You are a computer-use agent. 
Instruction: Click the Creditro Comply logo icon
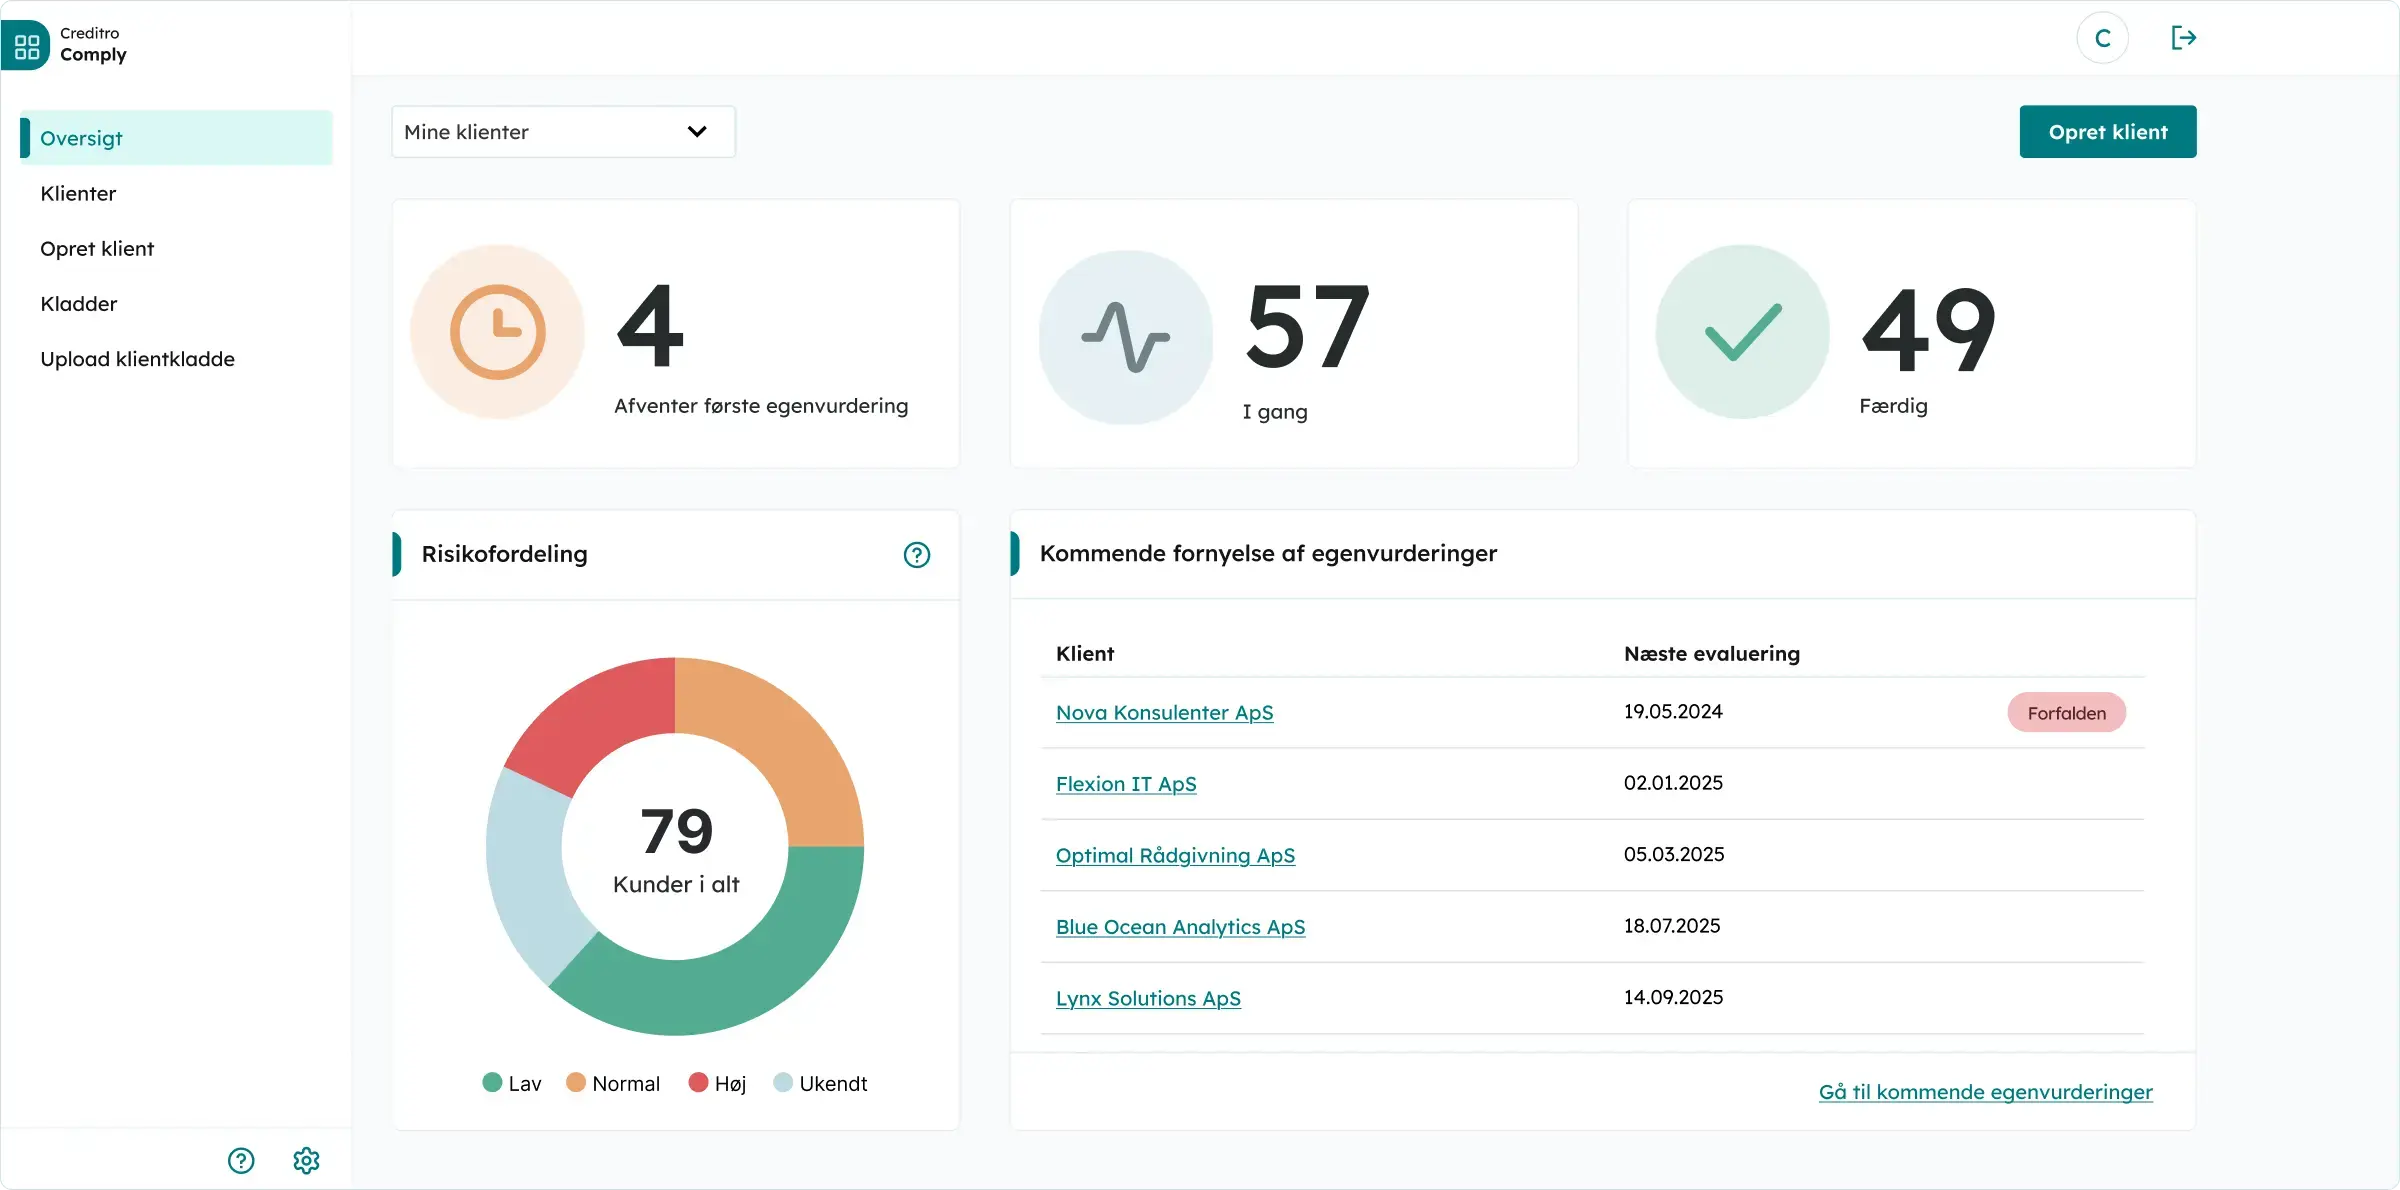(26, 44)
